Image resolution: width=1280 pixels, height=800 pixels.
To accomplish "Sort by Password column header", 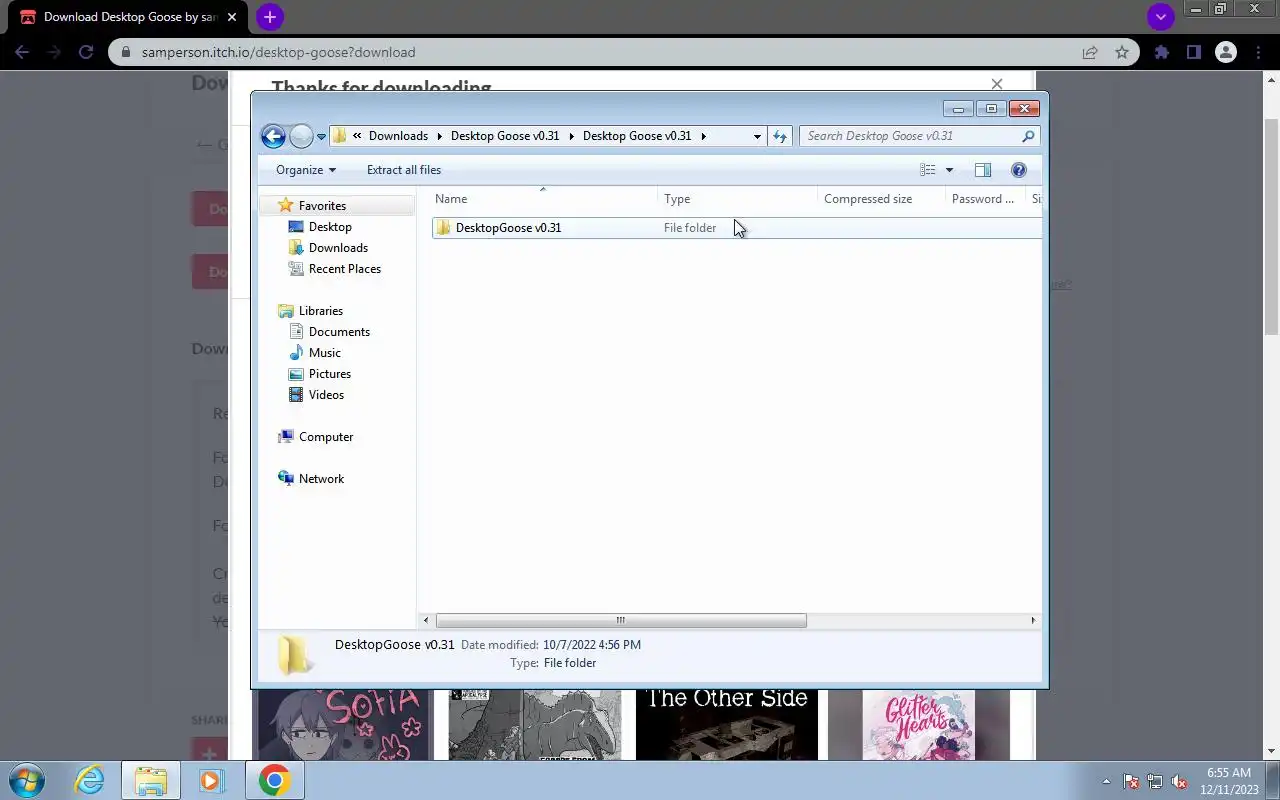I will [x=986, y=199].
